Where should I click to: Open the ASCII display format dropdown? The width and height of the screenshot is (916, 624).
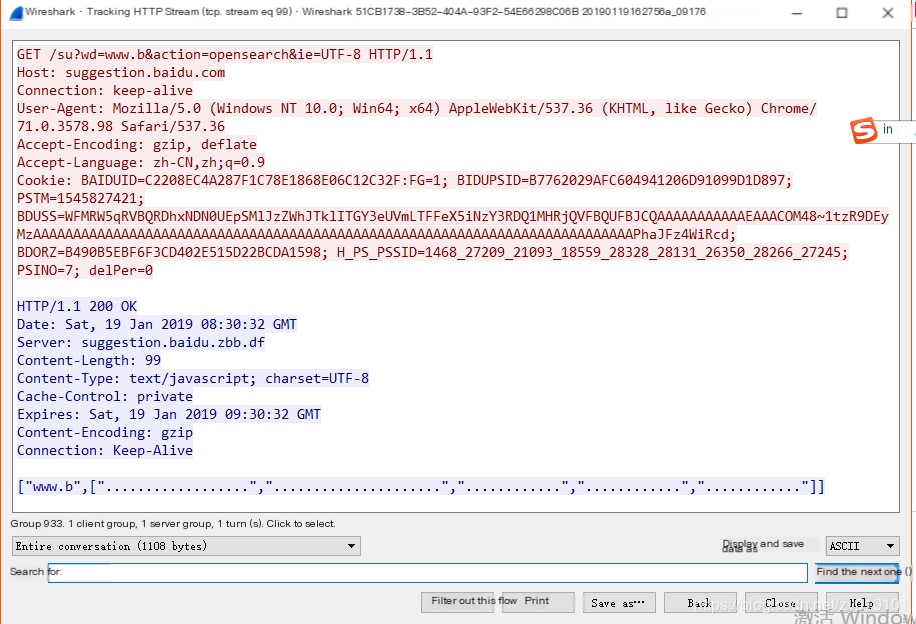(862, 546)
